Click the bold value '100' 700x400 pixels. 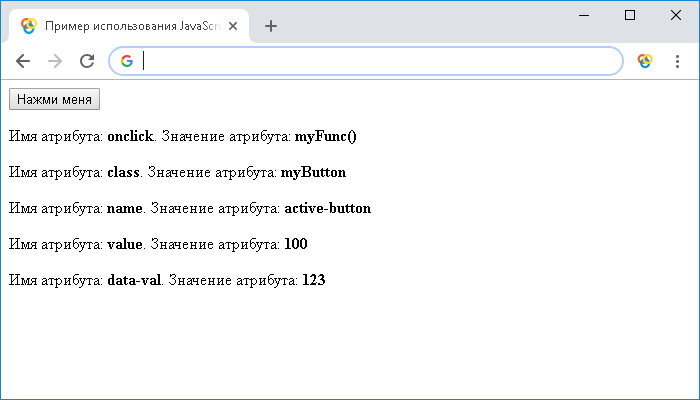point(296,244)
